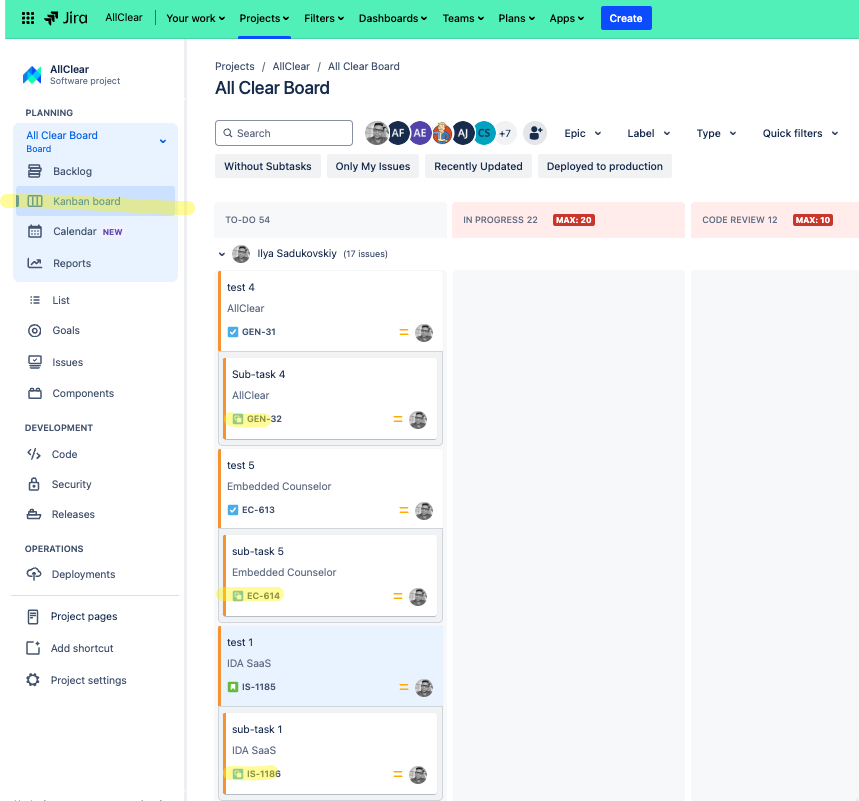Enable the Only My Issues filter
This screenshot has height=801, width=859.
click(x=372, y=166)
